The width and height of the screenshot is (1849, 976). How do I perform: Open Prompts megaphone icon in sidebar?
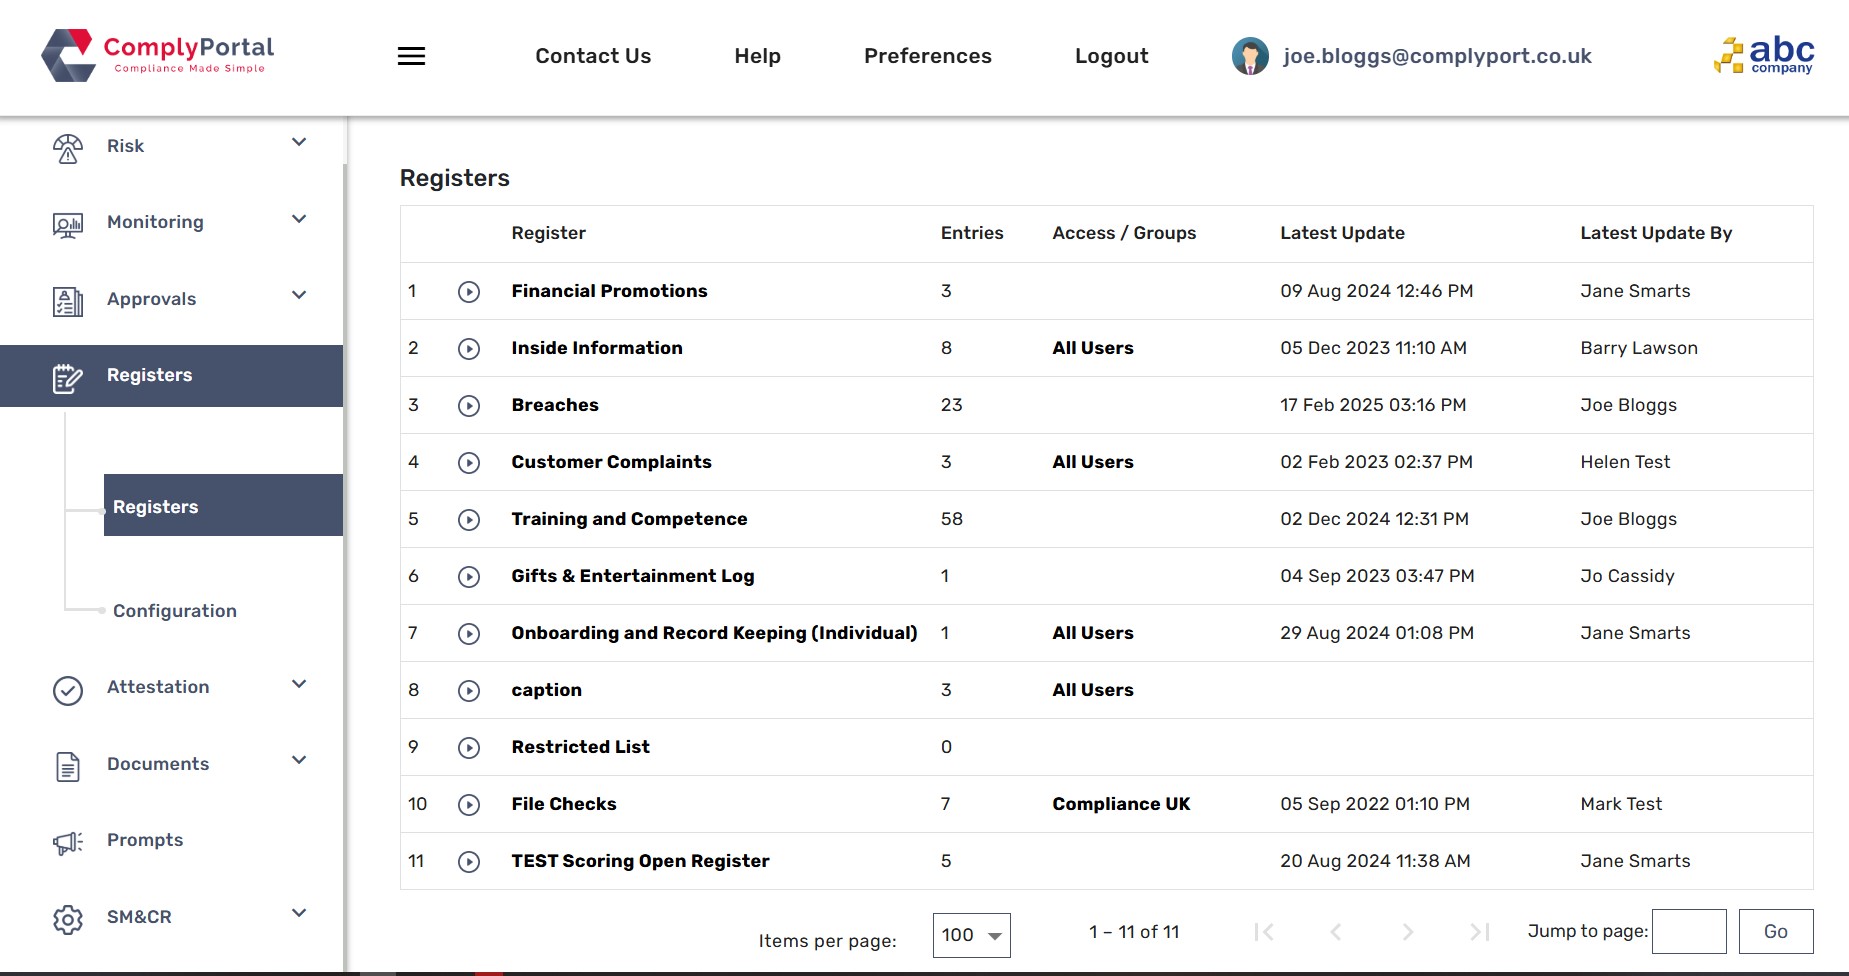point(68,842)
